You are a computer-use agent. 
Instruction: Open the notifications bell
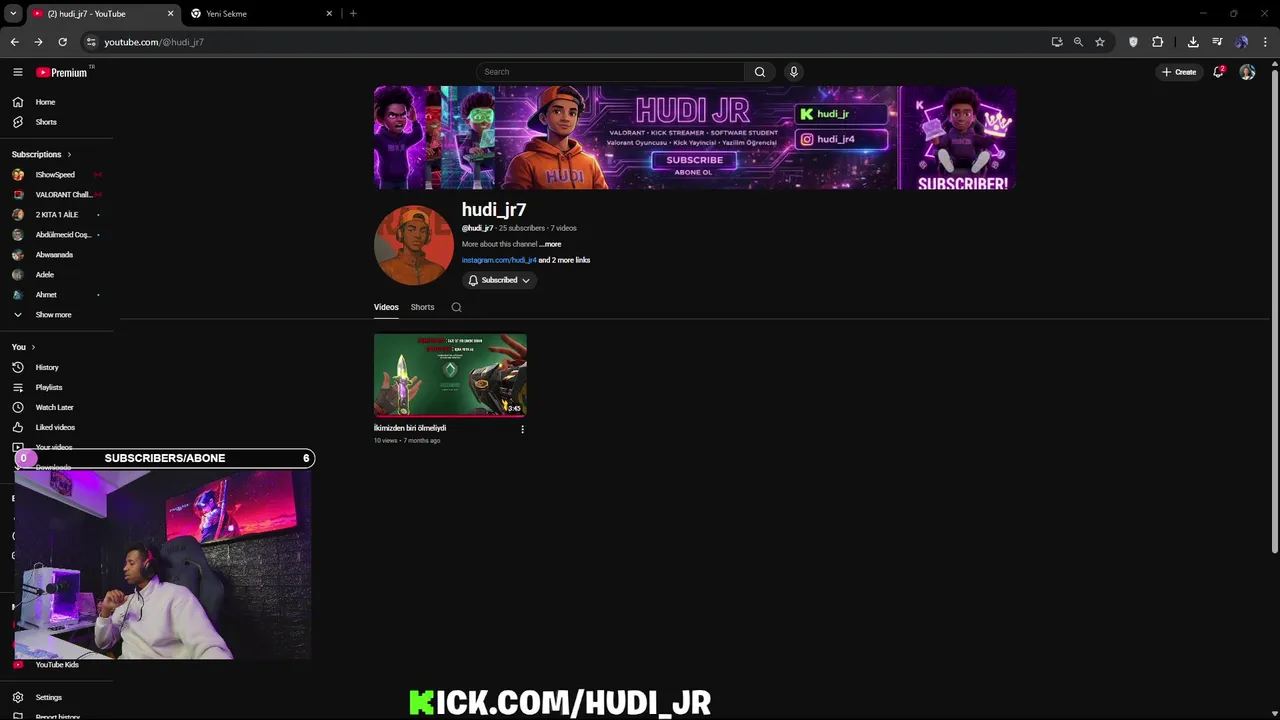coord(1218,72)
